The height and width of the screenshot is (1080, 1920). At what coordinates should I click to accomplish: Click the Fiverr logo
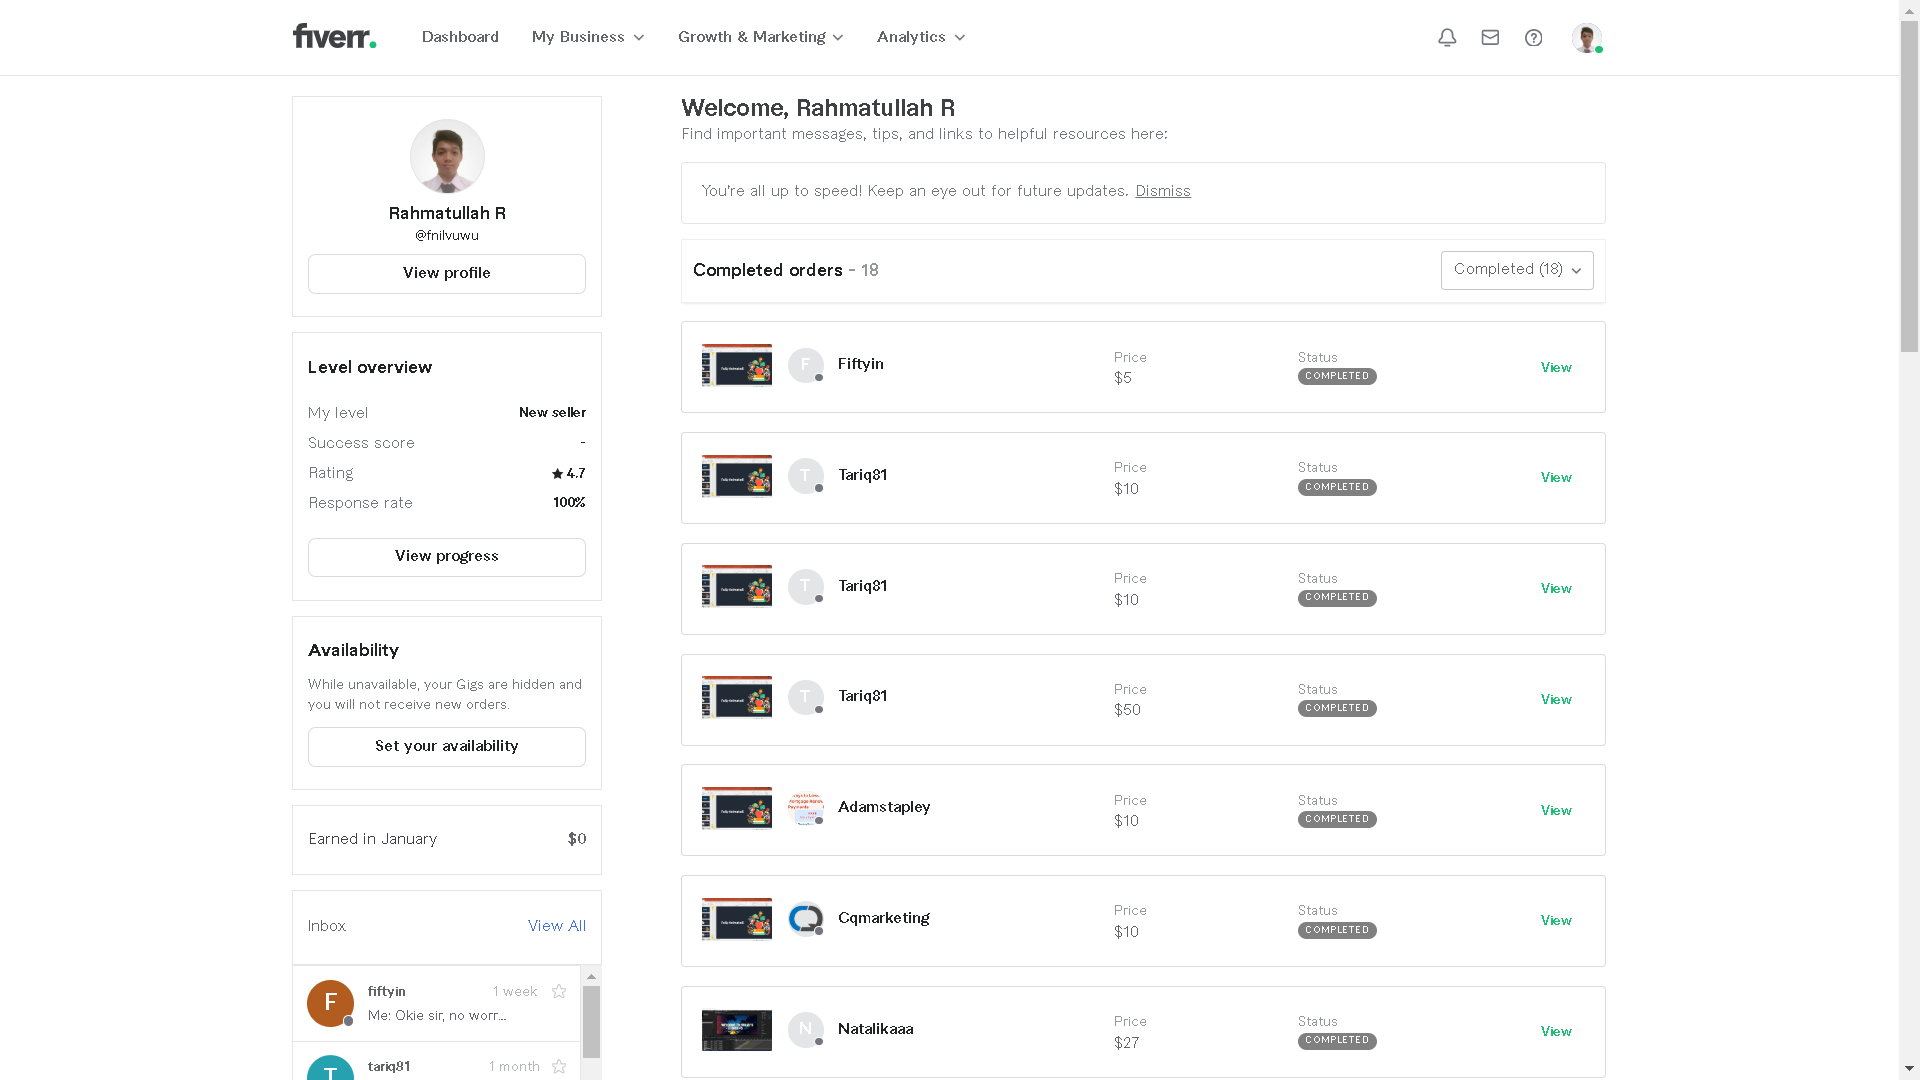(334, 37)
